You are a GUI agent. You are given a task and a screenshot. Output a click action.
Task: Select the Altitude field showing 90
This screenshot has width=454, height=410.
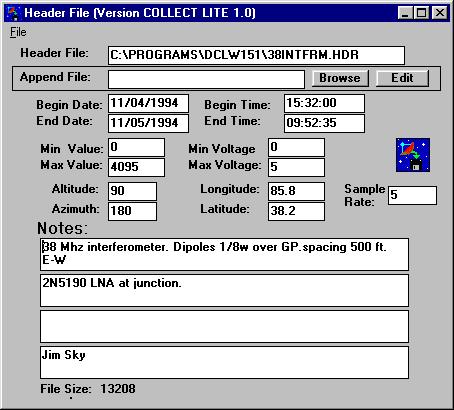coord(132,191)
